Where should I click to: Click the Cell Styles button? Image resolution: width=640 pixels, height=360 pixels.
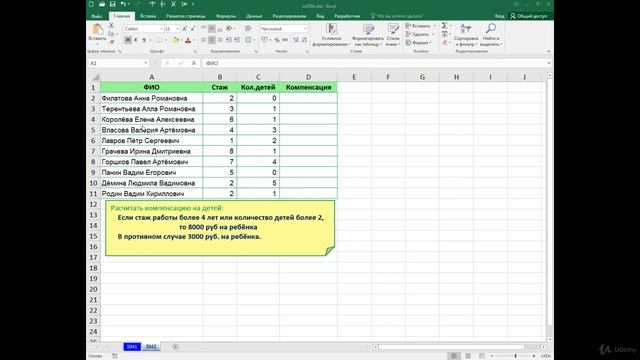(393, 35)
